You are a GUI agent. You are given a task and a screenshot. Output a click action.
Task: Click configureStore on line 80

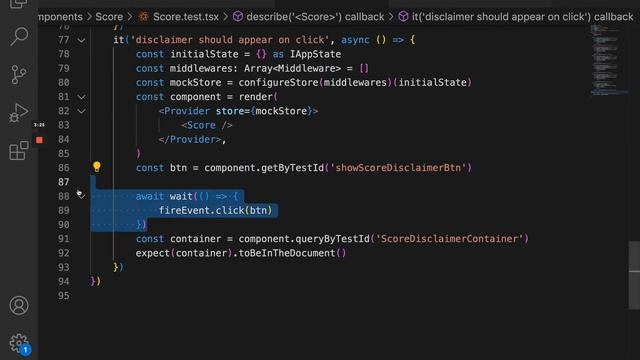click(x=278, y=82)
